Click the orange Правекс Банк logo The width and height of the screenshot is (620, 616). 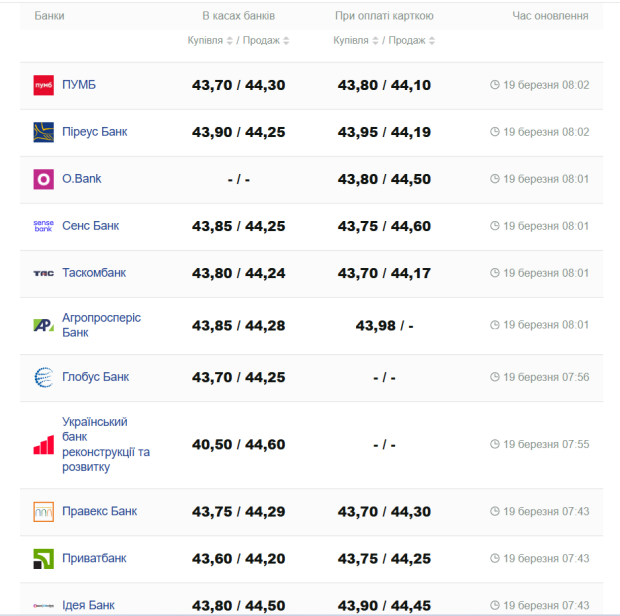(x=43, y=512)
